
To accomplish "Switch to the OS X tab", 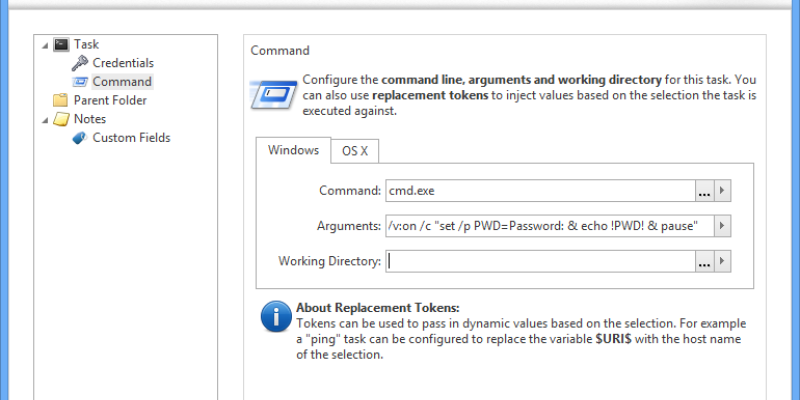I will click(x=354, y=151).
